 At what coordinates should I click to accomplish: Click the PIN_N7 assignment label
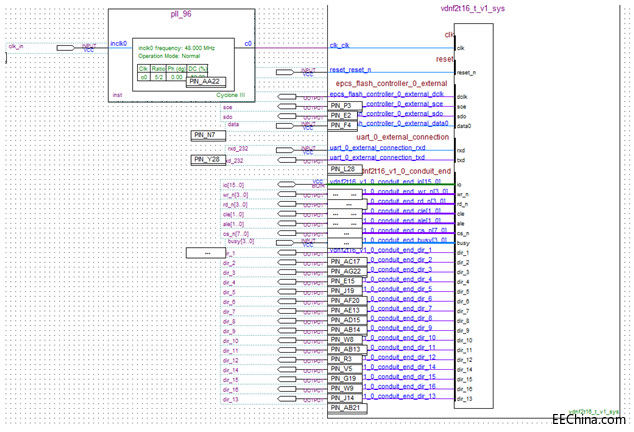pyautogui.click(x=208, y=135)
